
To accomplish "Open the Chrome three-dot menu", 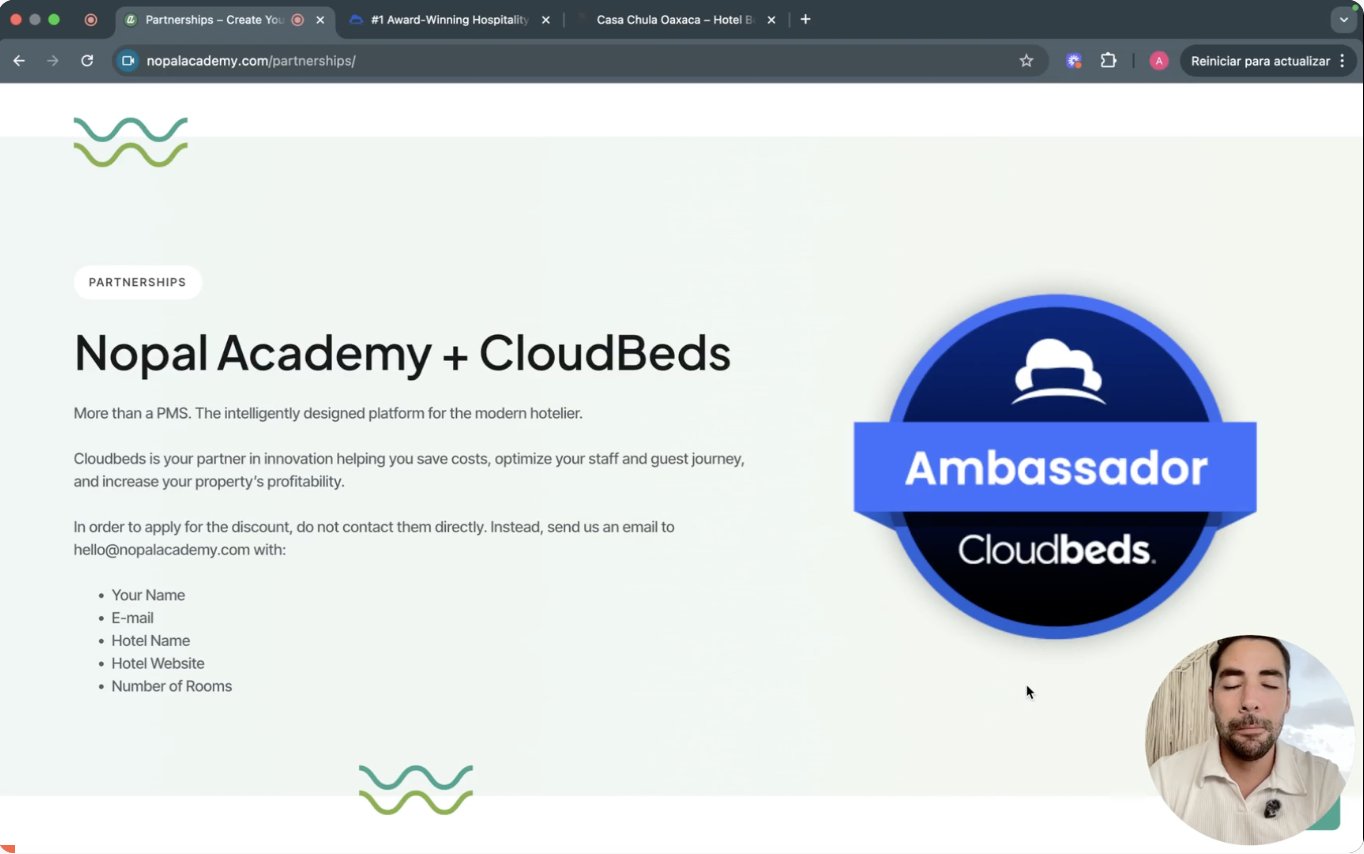I will 1342,61.
